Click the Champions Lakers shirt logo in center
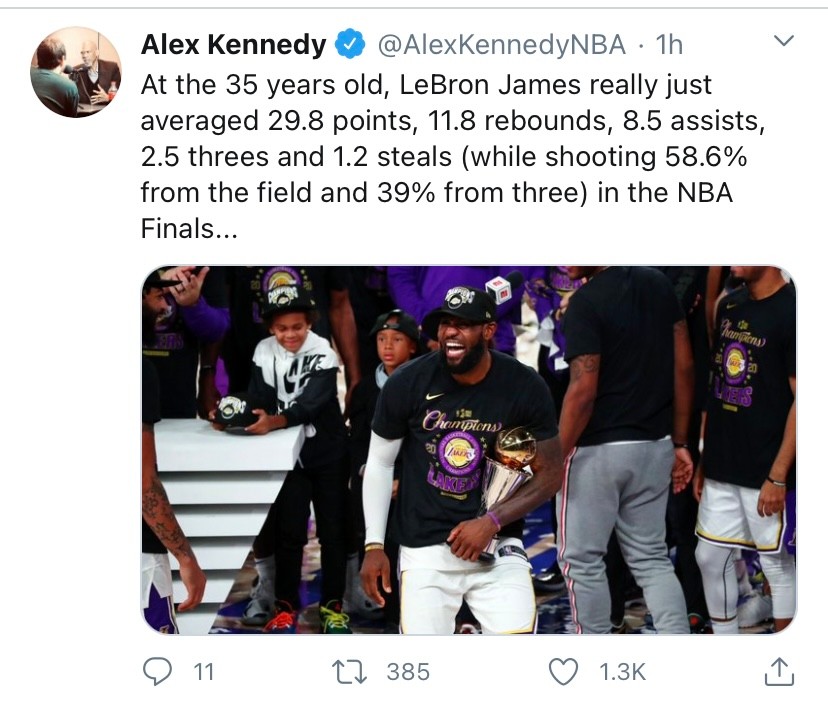828x706 pixels. click(459, 451)
